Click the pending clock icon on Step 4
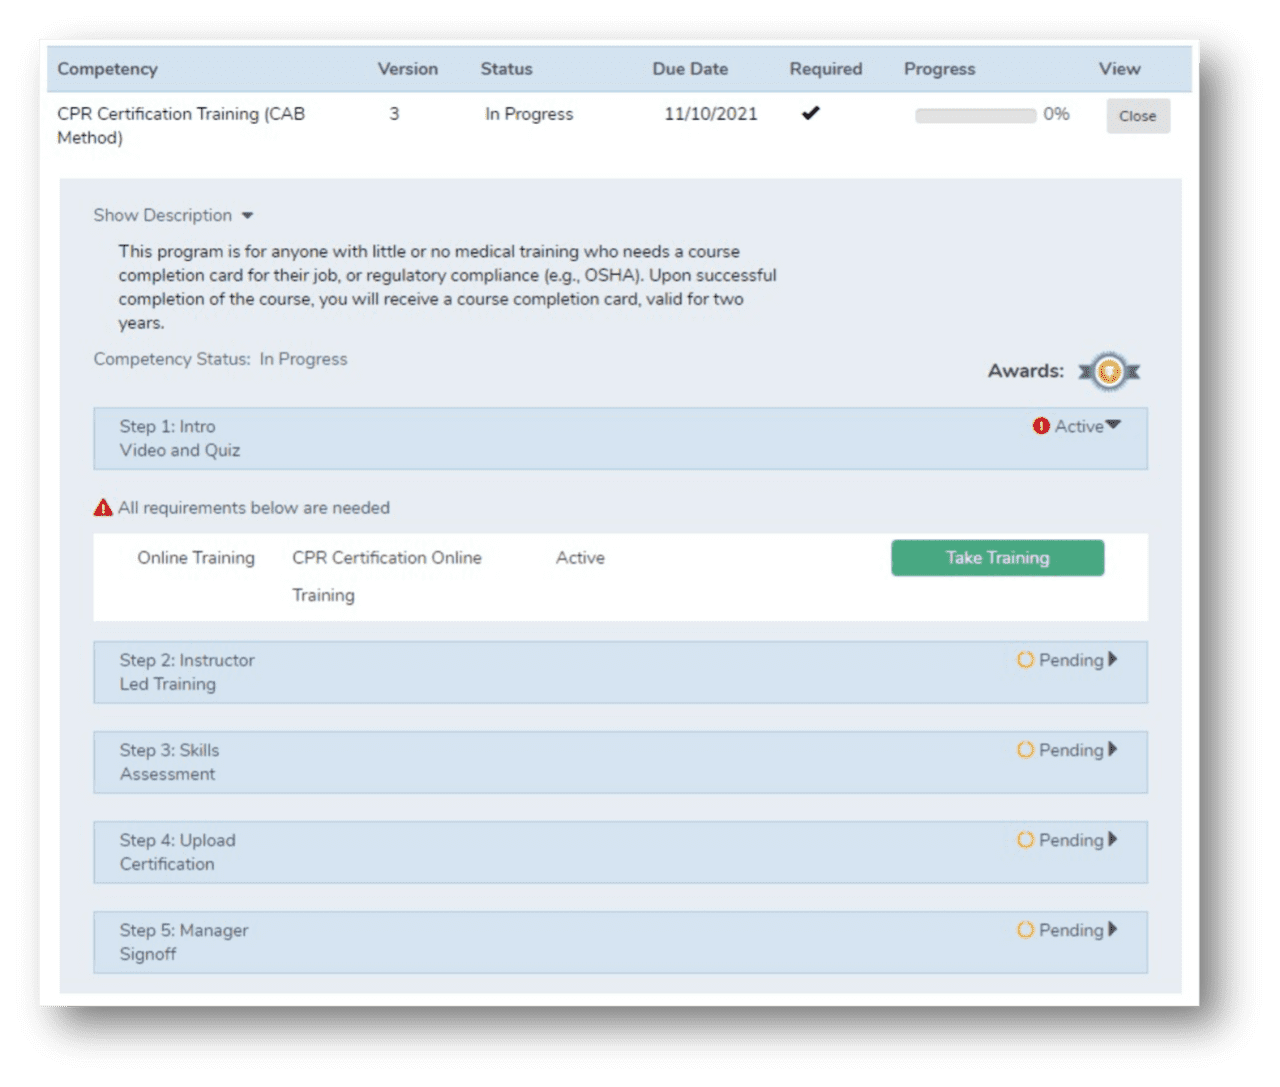 (x=1026, y=840)
